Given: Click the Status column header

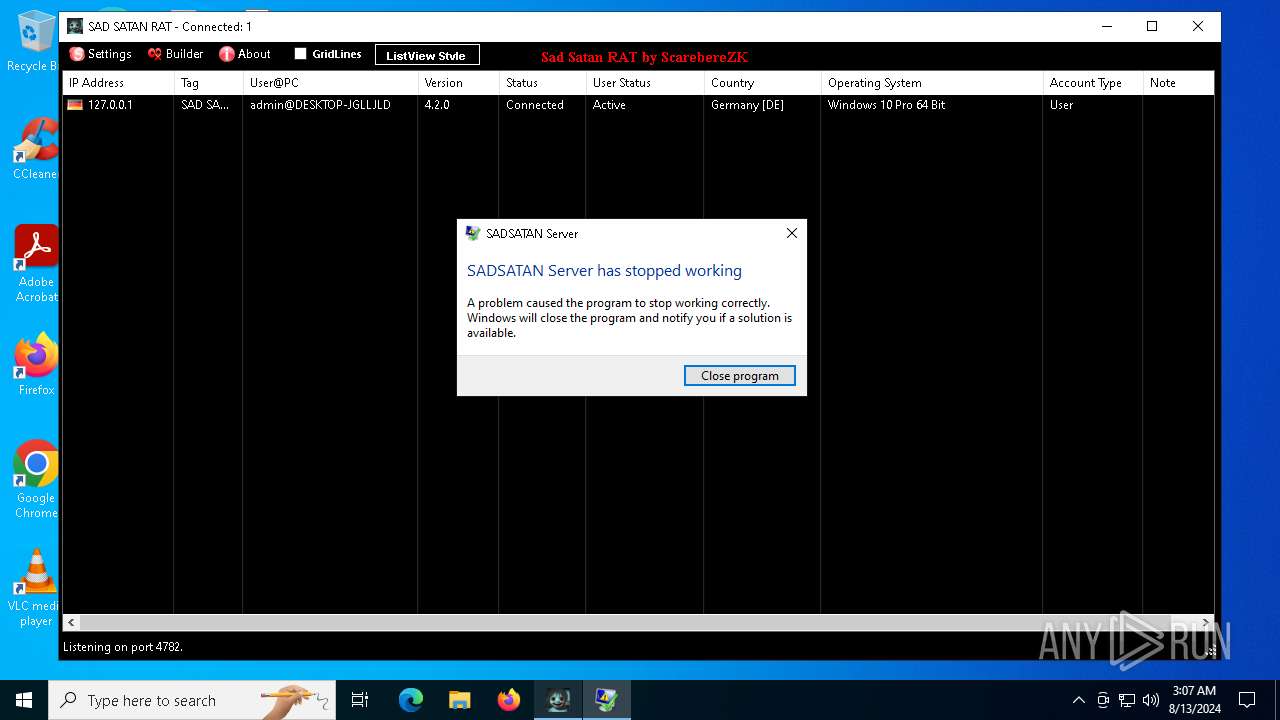Looking at the screenshot, I should click(x=543, y=83).
